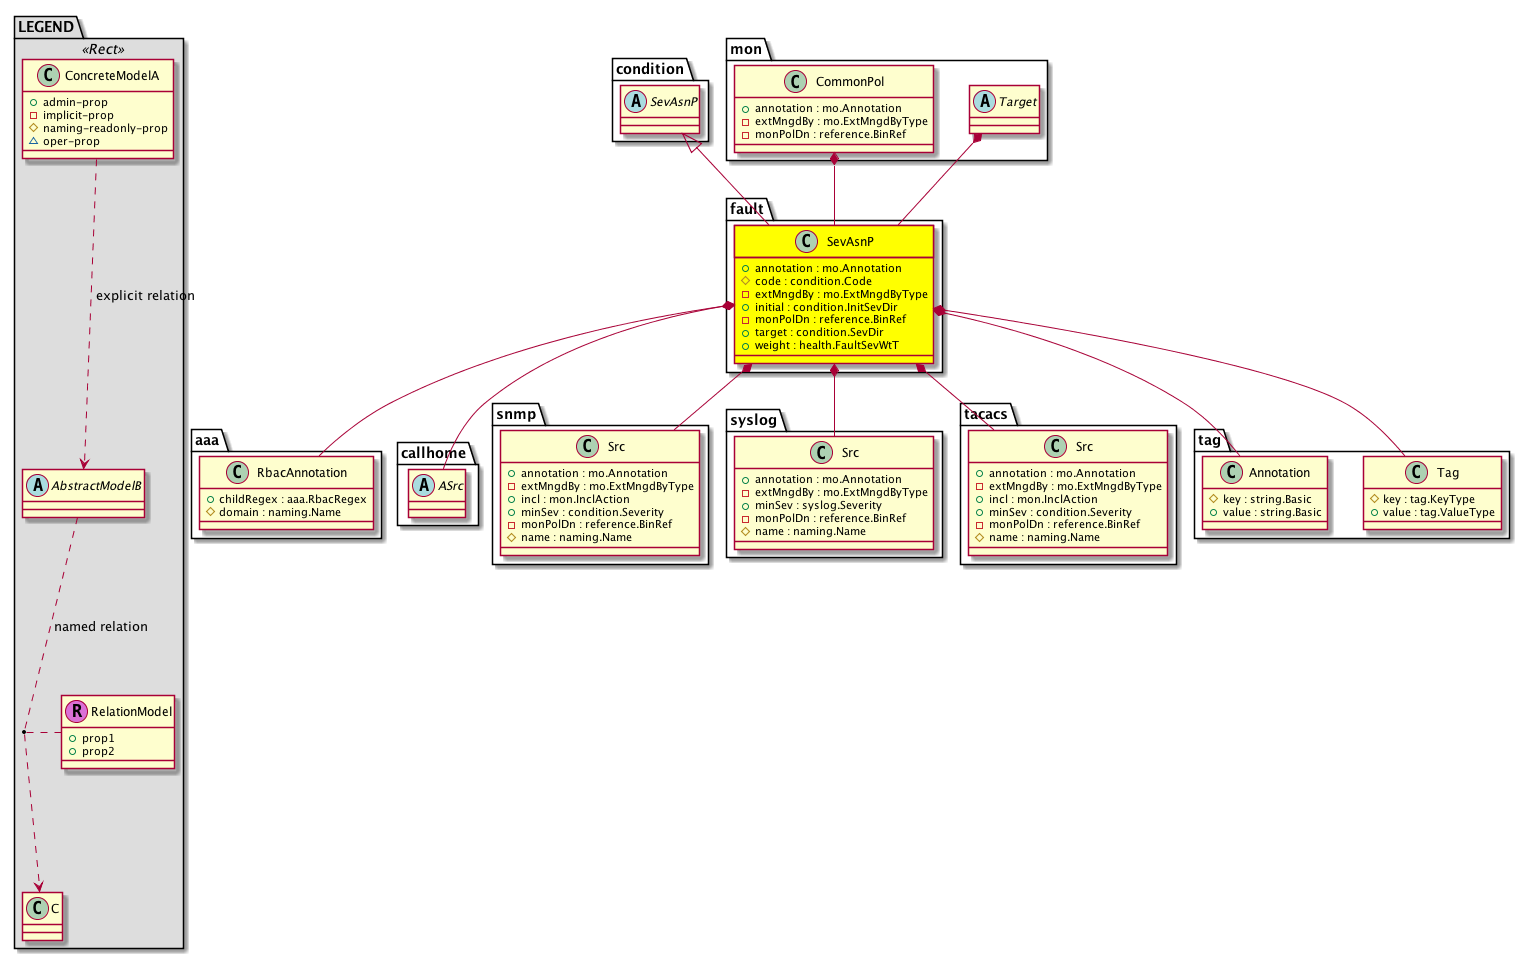Click the Tag class circle icon
Image resolution: width=1530 pixels, height=959 pixels.
click(1417, 473)
